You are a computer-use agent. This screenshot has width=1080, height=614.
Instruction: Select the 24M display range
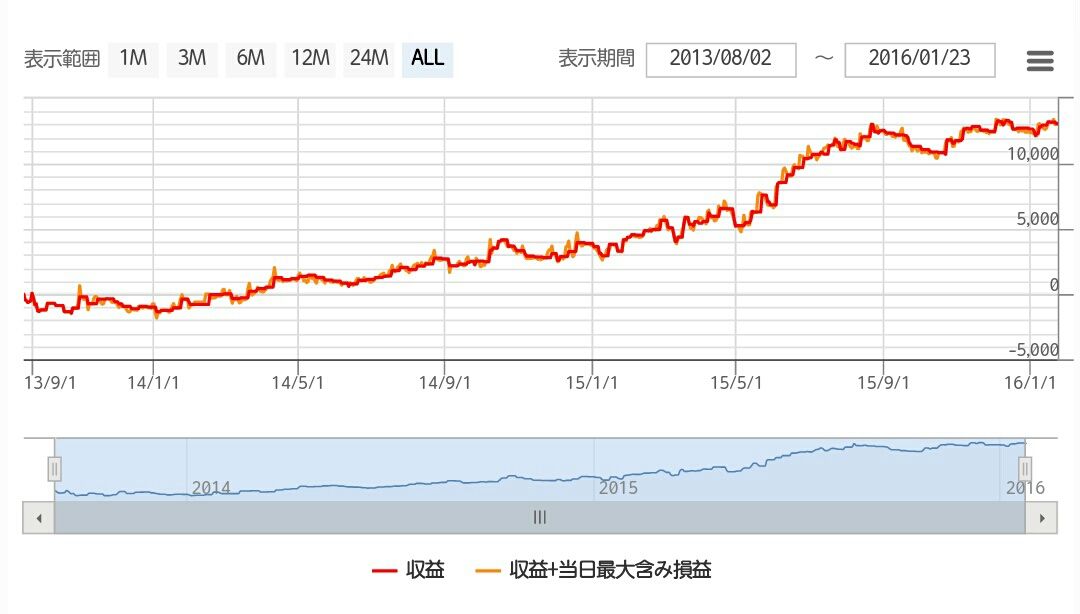coord(368,58)
